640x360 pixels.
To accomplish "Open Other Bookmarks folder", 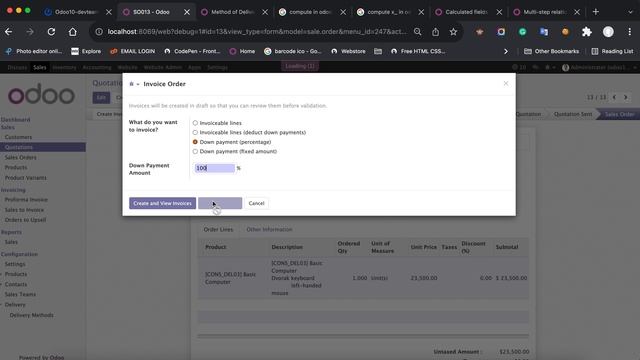I will pos(551,51).
